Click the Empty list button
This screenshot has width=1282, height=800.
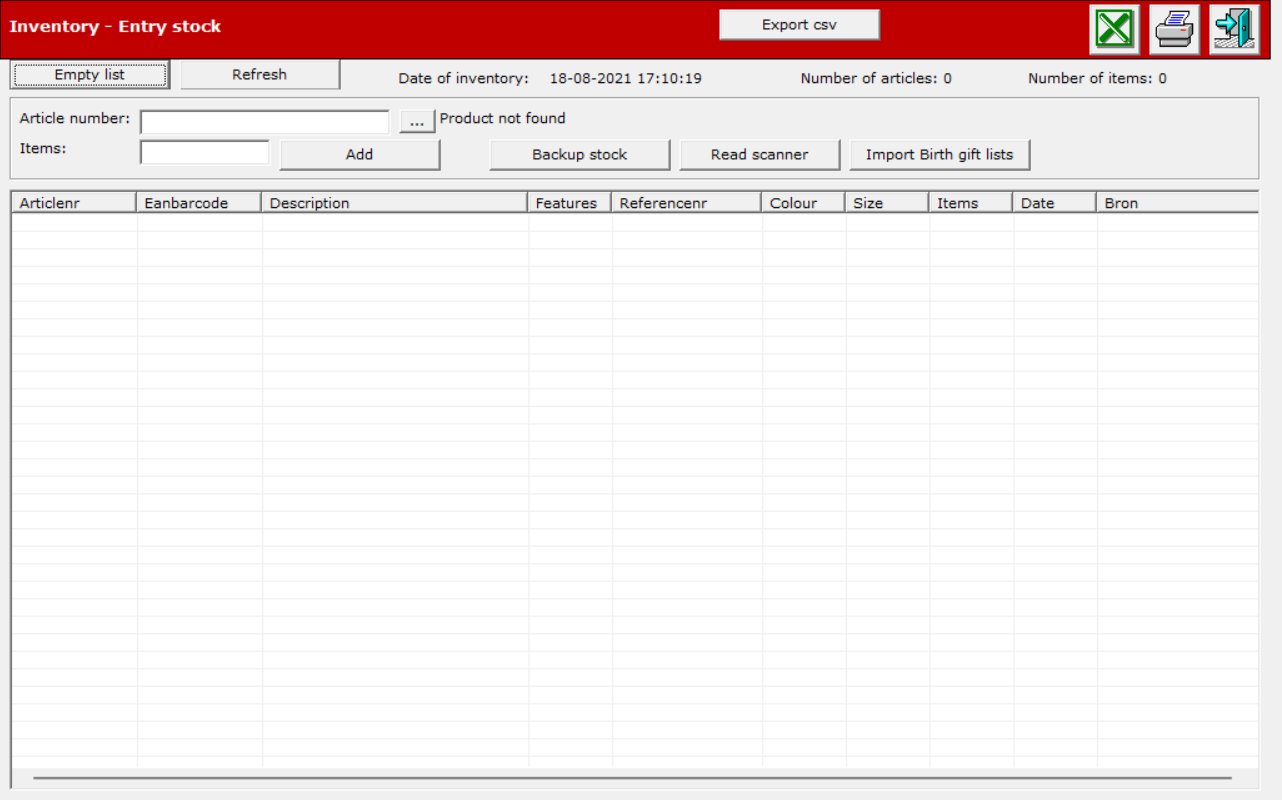coord(90,75)
